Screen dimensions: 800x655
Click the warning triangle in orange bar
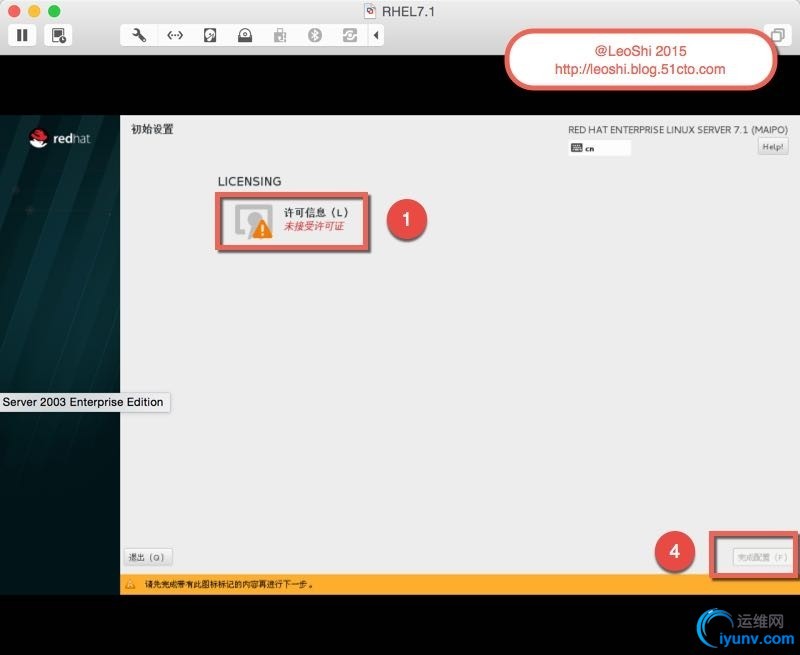point(130,584)
